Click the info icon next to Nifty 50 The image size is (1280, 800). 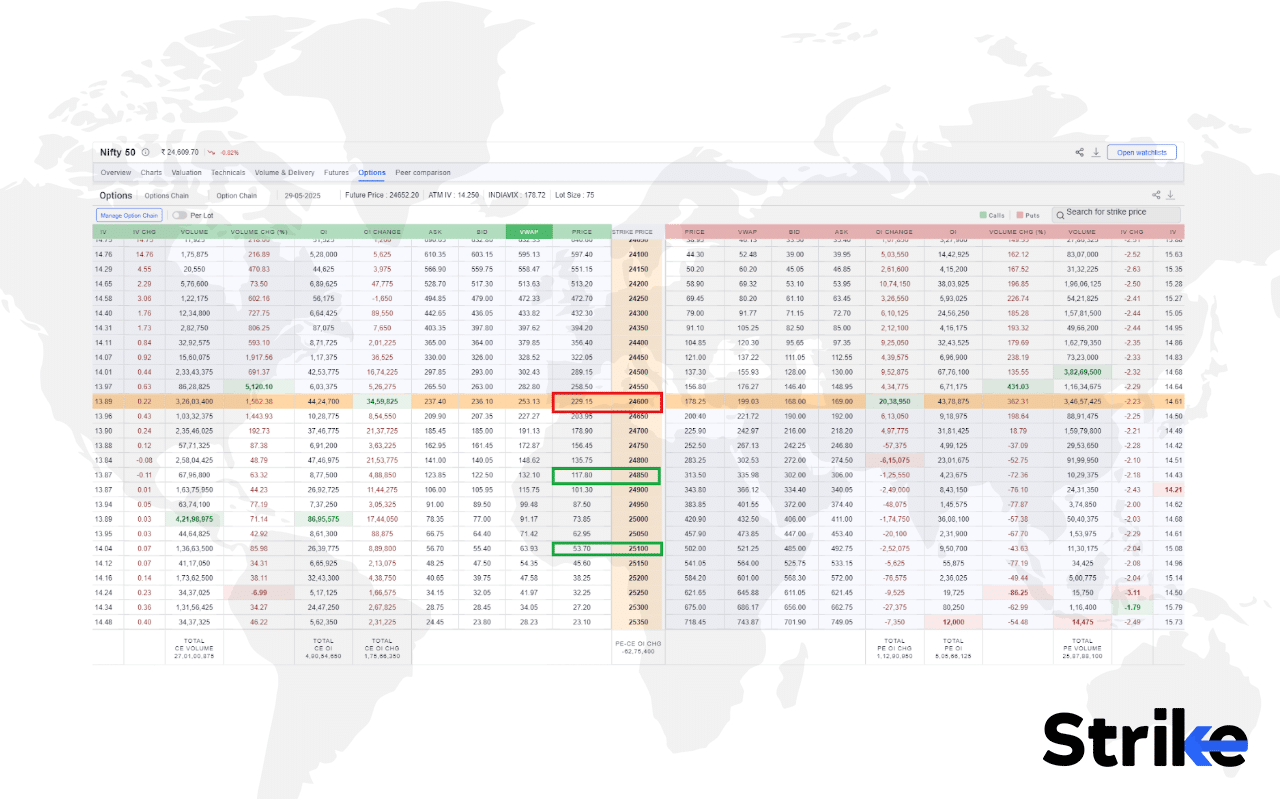144,152
